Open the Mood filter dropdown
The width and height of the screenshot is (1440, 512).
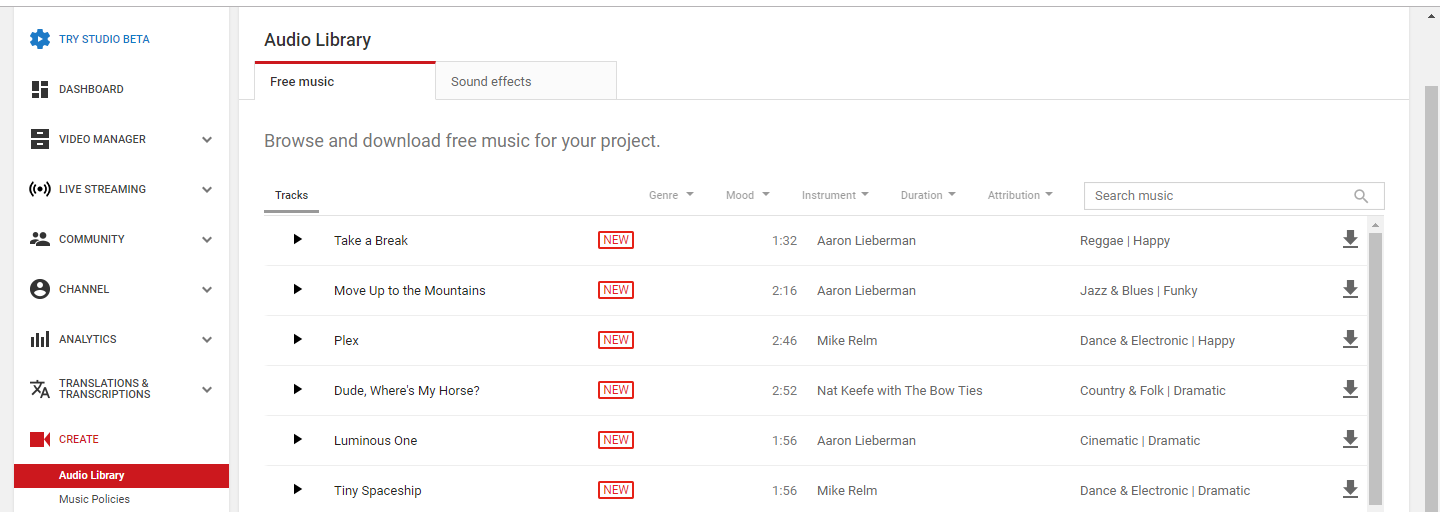[x=747, y=195]
